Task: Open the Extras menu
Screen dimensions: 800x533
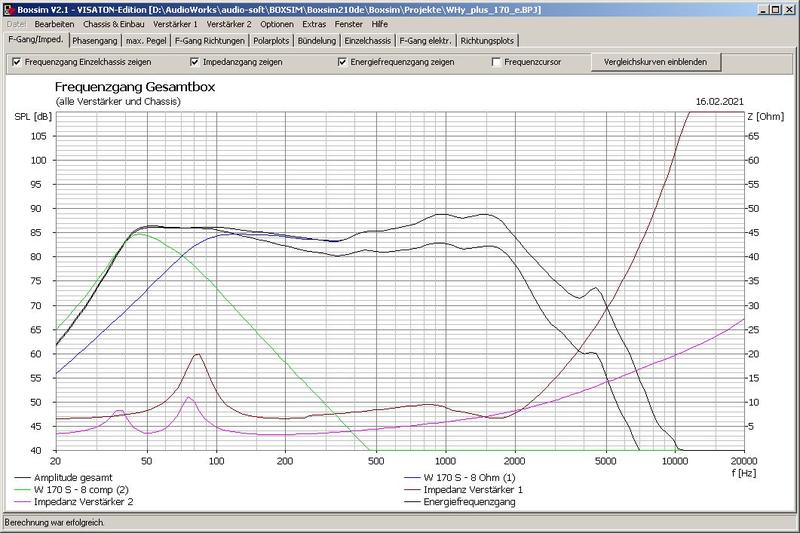Action: pyautogui.click(x=314, y=23)
